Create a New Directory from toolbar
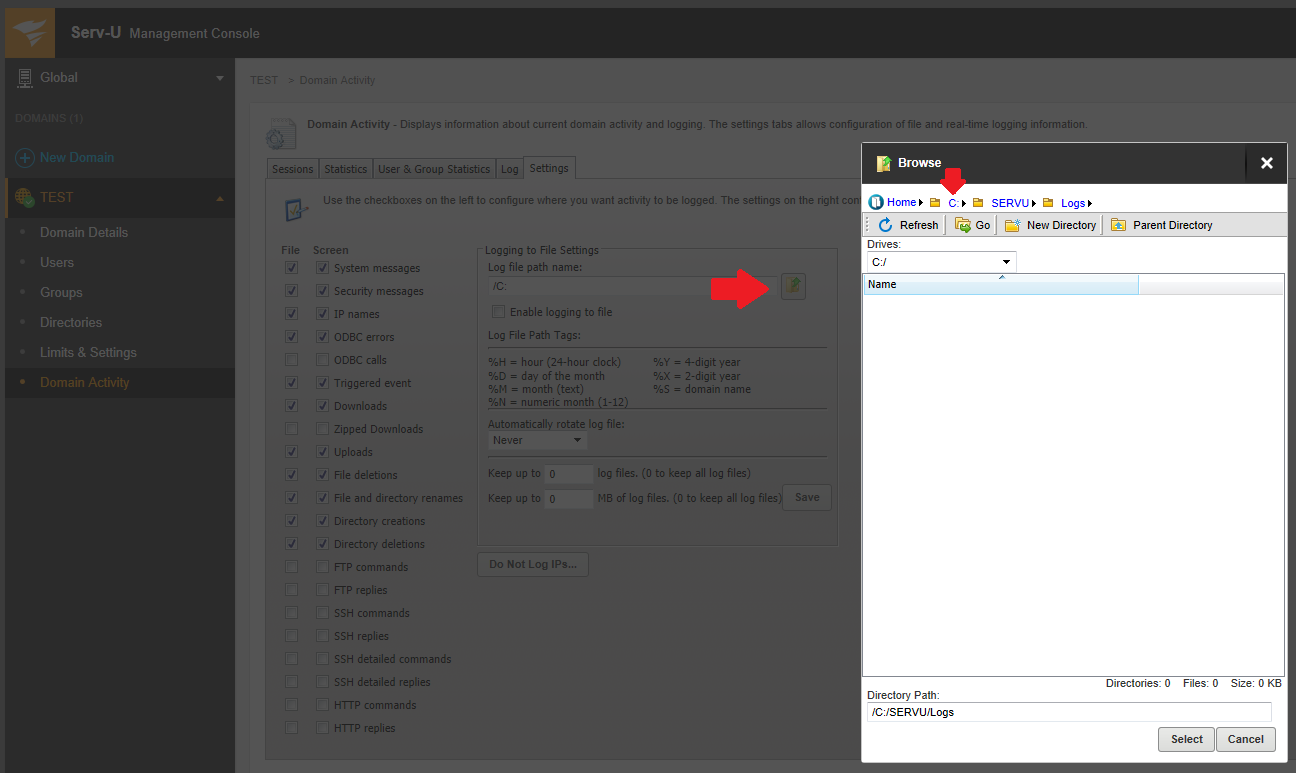 [x=1050, y=225]
